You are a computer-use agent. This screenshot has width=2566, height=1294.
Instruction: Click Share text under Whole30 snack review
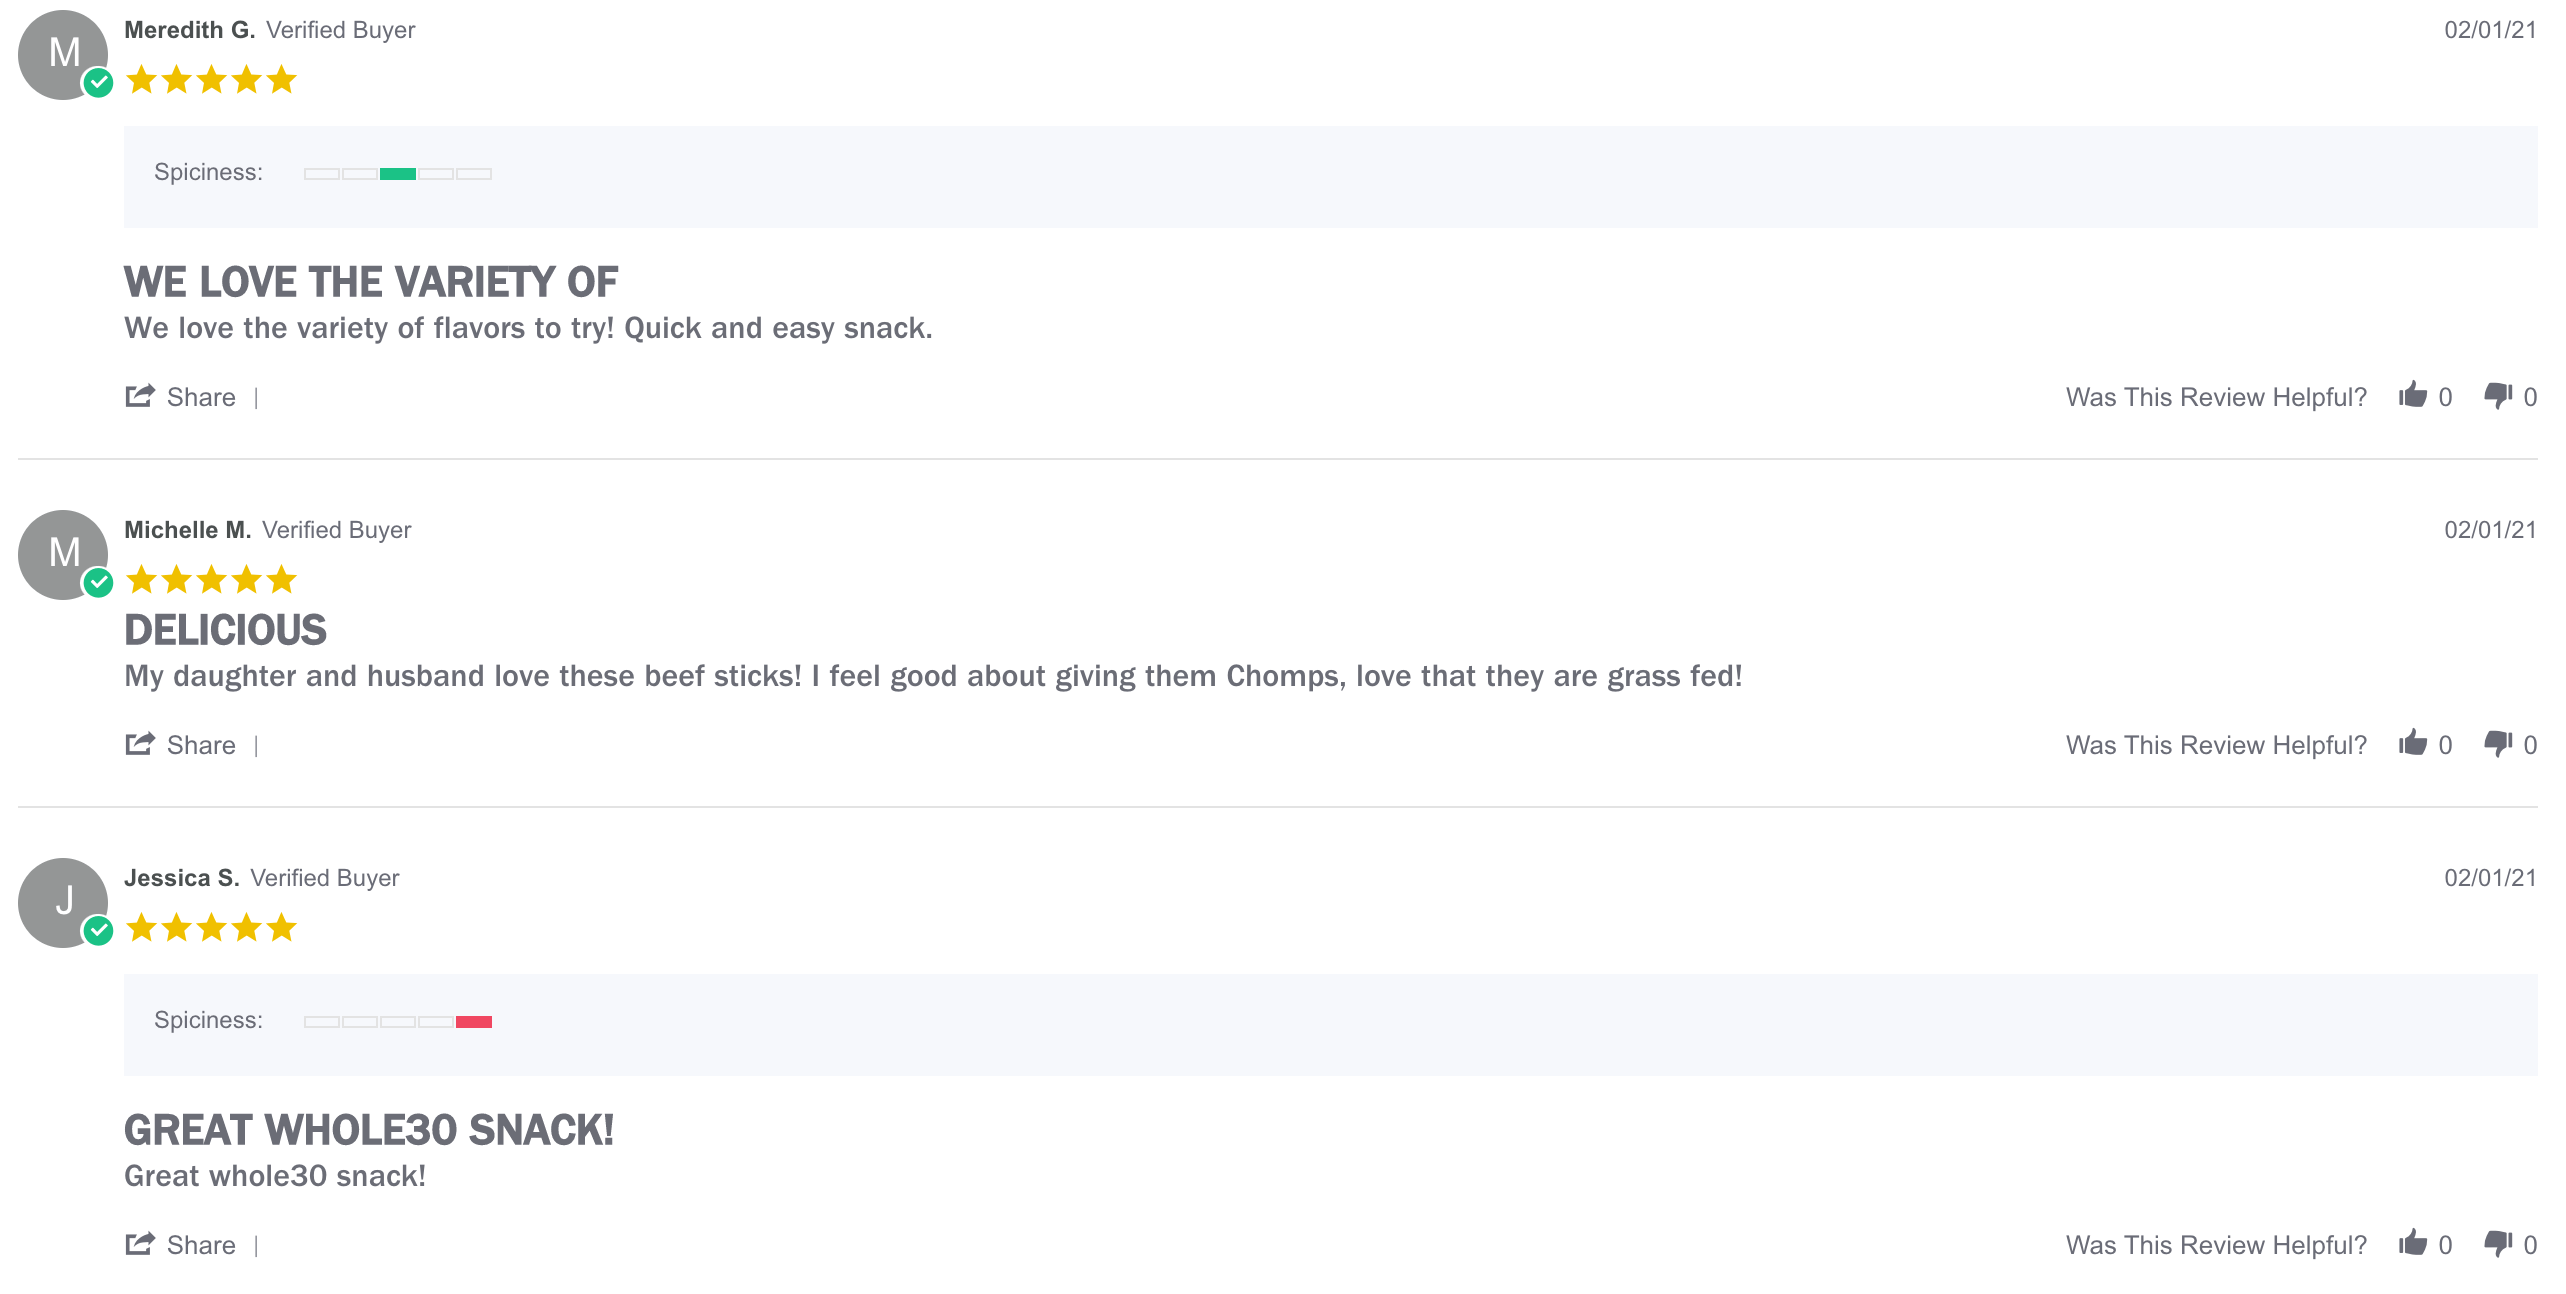(x=201, y=1245)
